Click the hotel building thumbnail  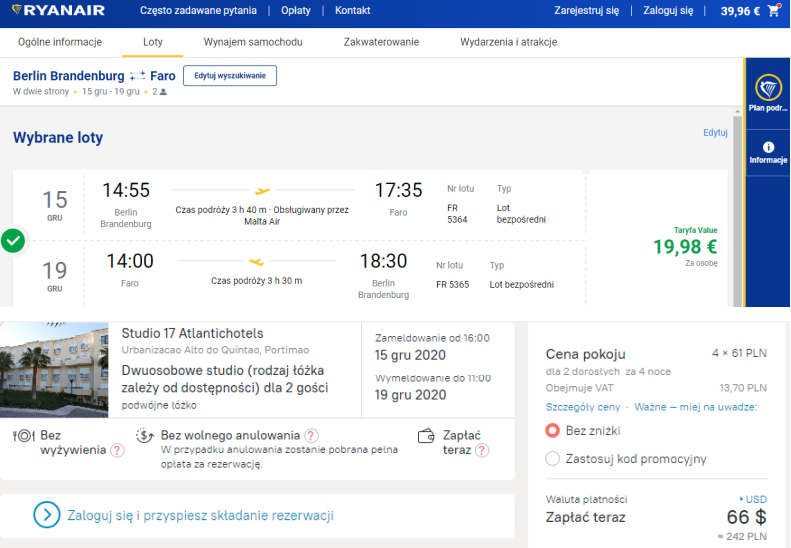coord(54,370)
